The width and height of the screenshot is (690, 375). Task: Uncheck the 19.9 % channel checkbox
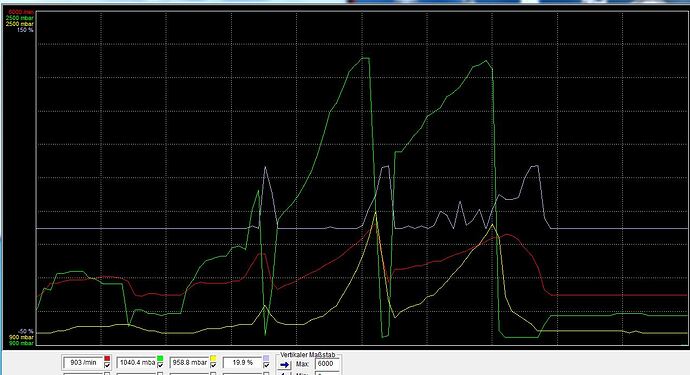tap(266, 365)
